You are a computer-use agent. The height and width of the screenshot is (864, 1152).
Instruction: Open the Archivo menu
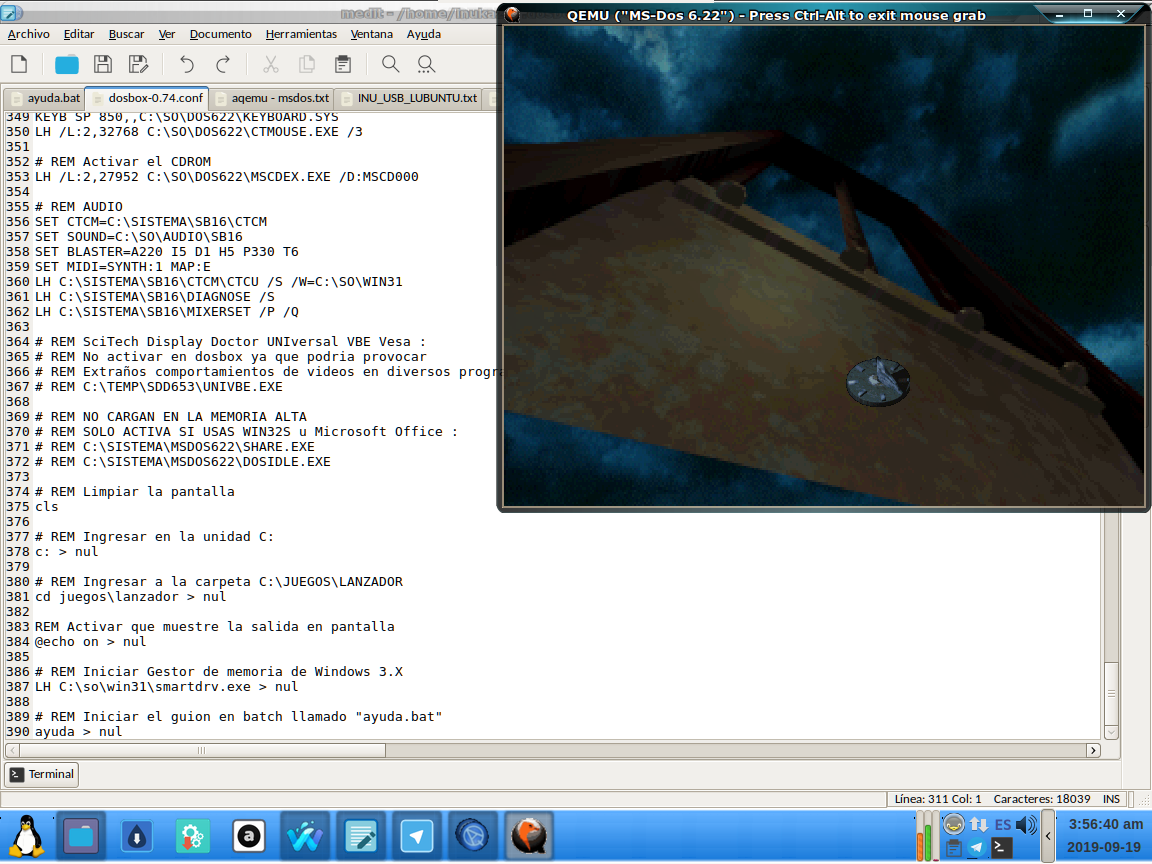(29, 34)
